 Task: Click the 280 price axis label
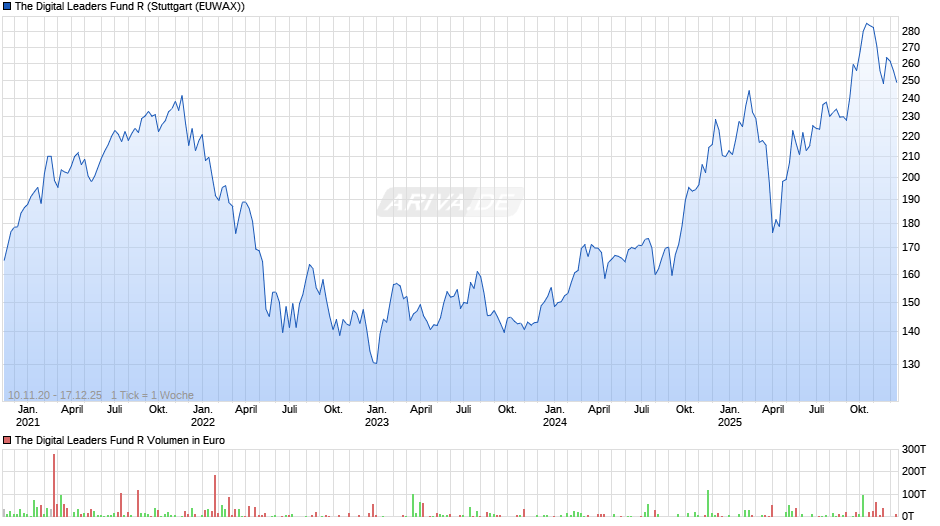tap(911, 31)
